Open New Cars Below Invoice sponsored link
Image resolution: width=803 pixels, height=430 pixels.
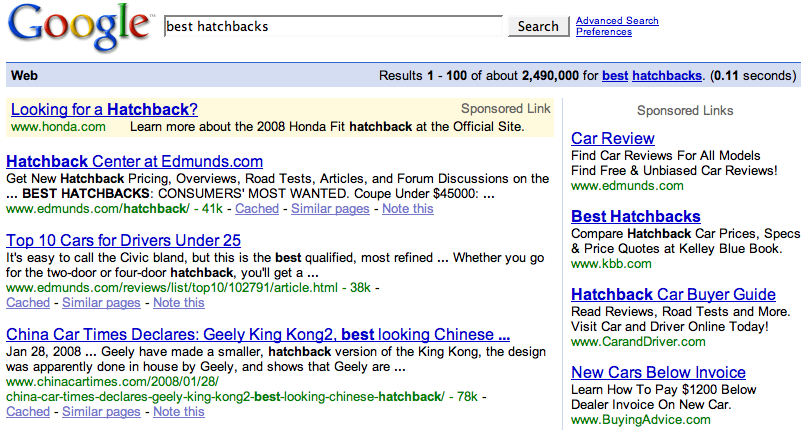pos(658,372)
